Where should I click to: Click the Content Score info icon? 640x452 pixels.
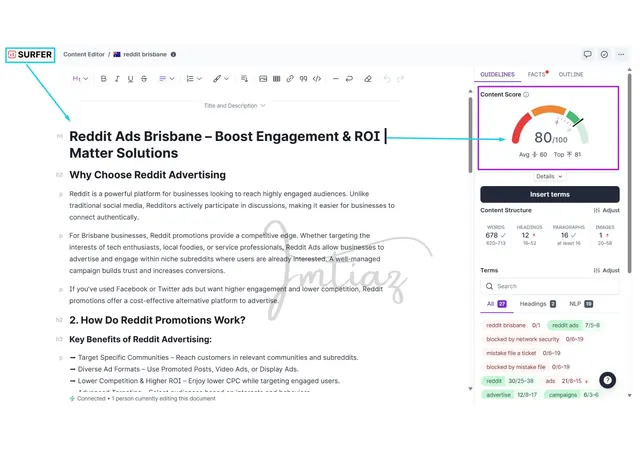[526, 94]
